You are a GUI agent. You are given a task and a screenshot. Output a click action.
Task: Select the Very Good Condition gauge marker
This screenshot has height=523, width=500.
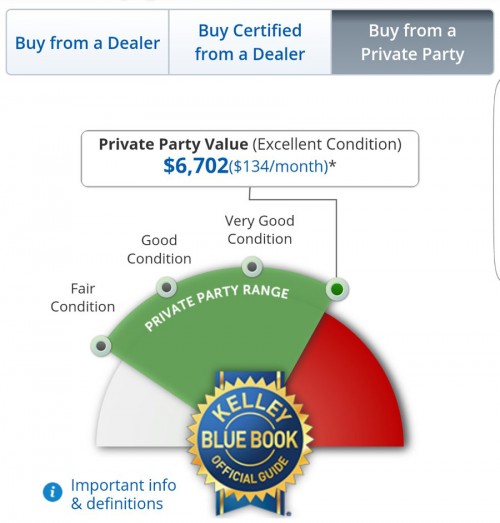[252, 267]
